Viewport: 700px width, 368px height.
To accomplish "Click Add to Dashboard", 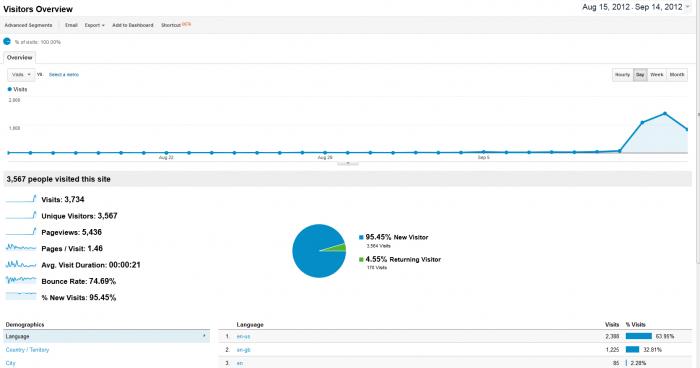I will 133,25.
